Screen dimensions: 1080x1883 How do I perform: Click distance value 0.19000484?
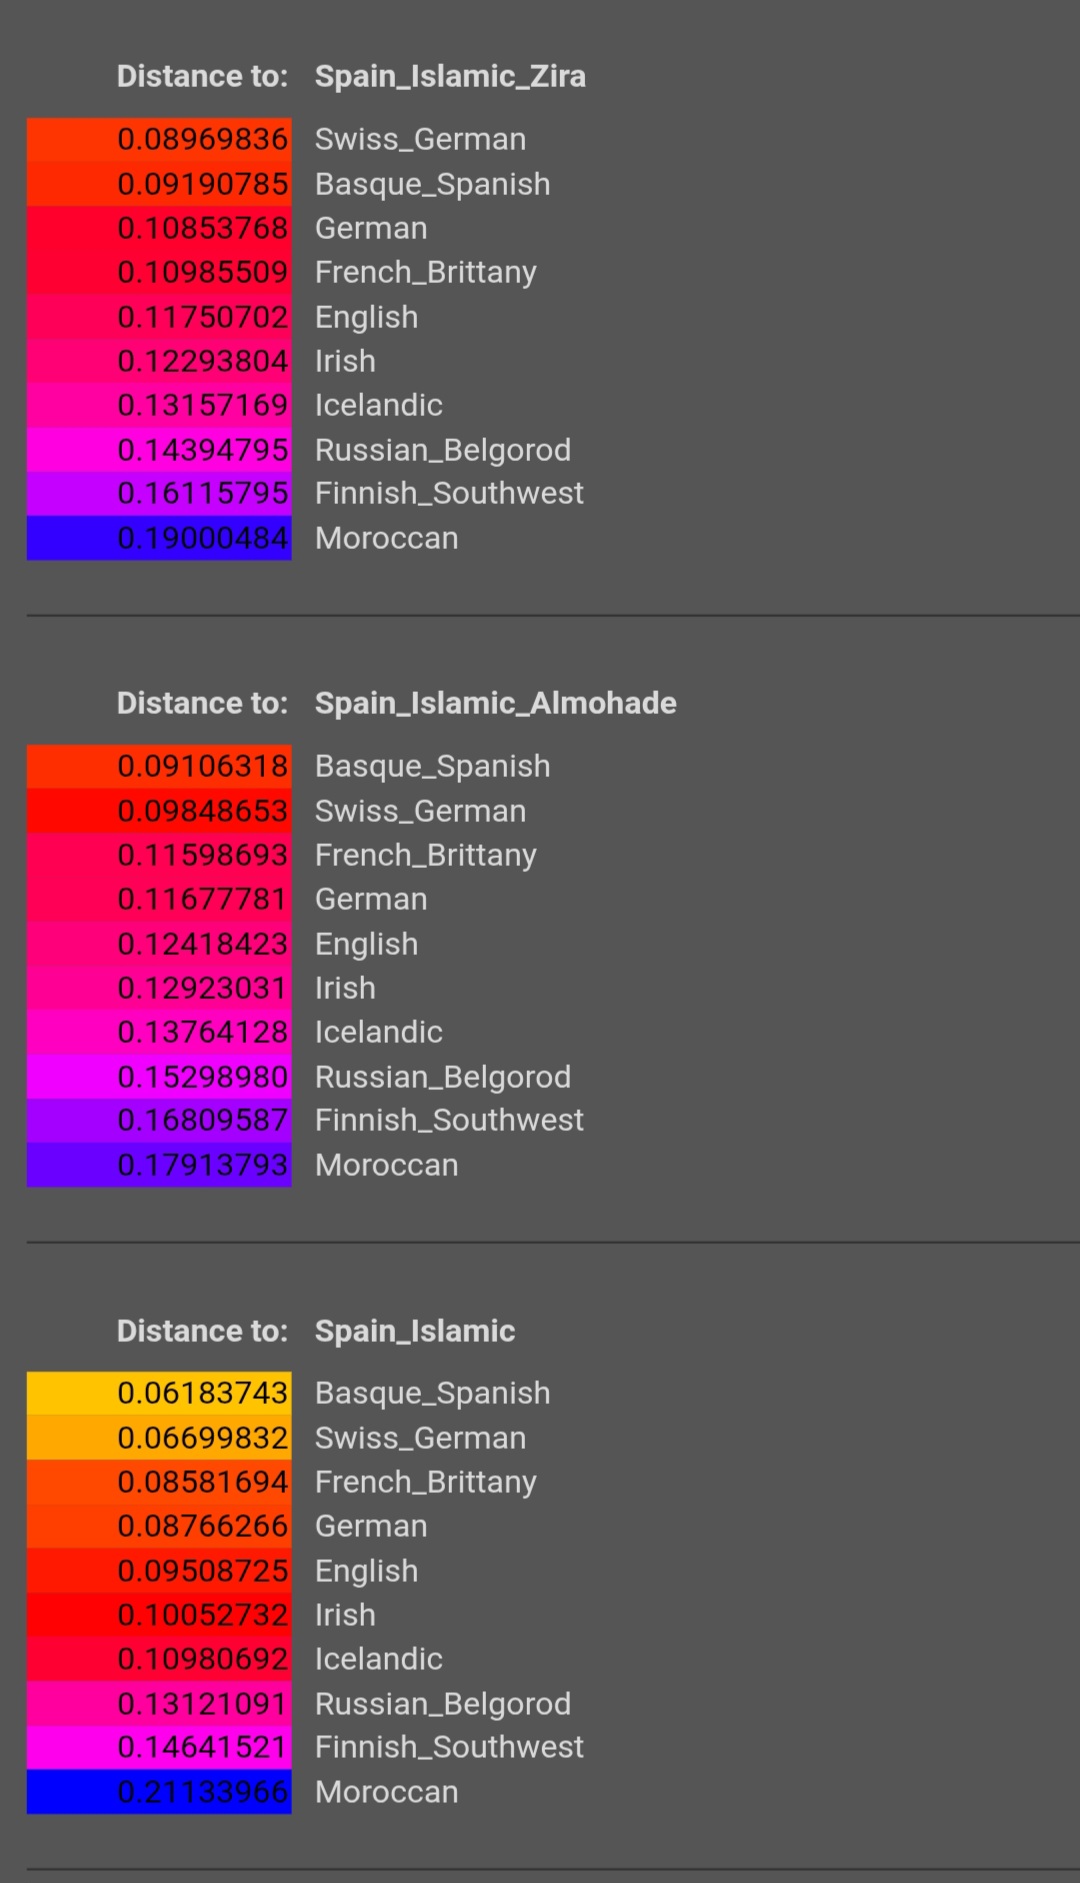click(159, 538)
